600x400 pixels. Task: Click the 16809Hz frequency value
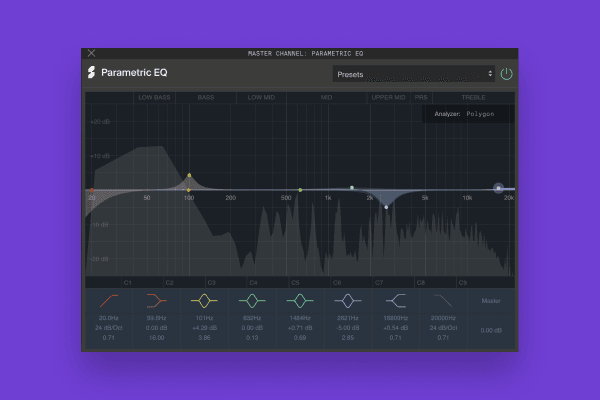396,318
